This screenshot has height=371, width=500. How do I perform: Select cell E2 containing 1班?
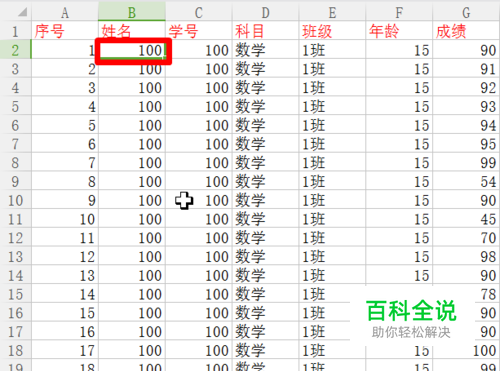(x=332, y=50)
